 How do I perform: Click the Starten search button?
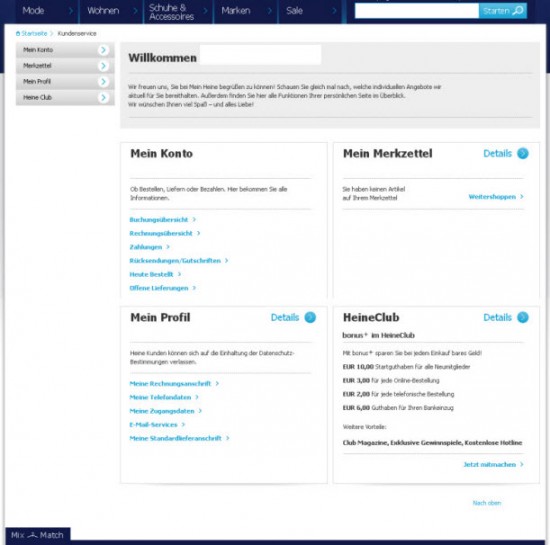(503, 11)
